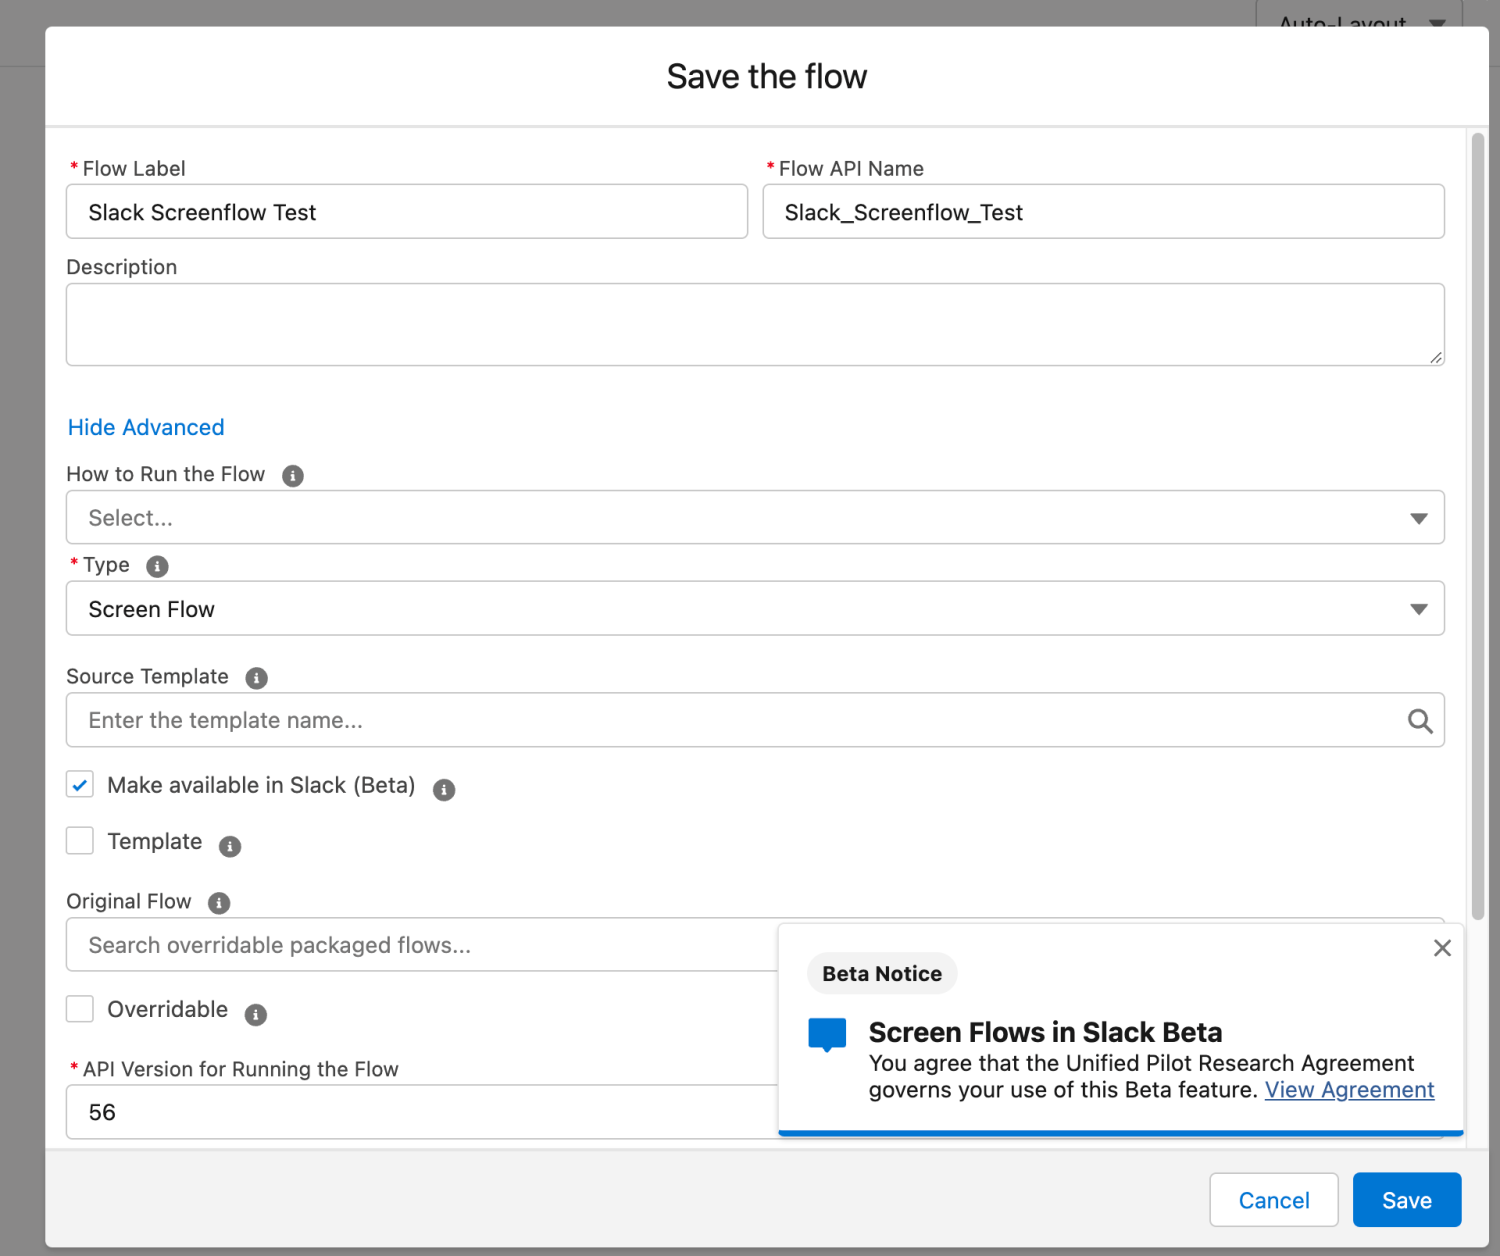Show the Source Template help tooltip
The height and width of the screenshot is (1256, 1500).
pos(256,678)
